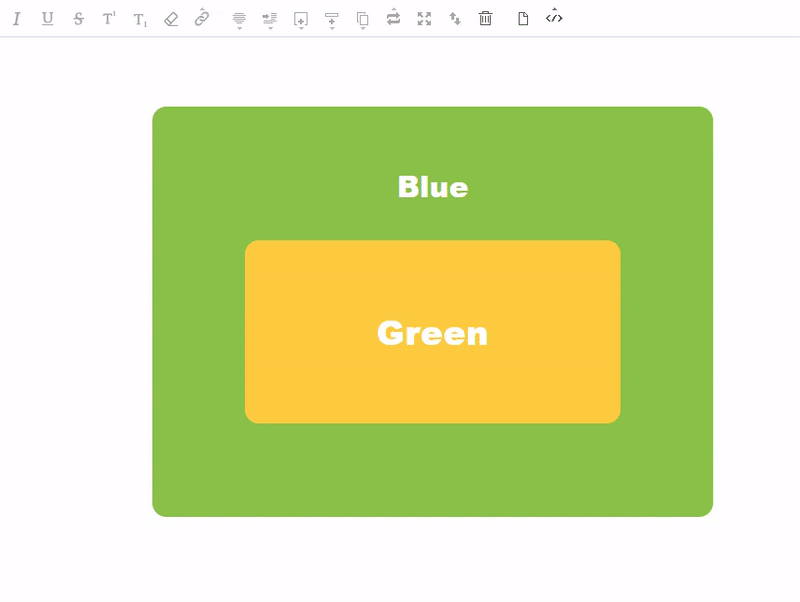
Task: Apply superscript formatting
Action: point(109,19)
